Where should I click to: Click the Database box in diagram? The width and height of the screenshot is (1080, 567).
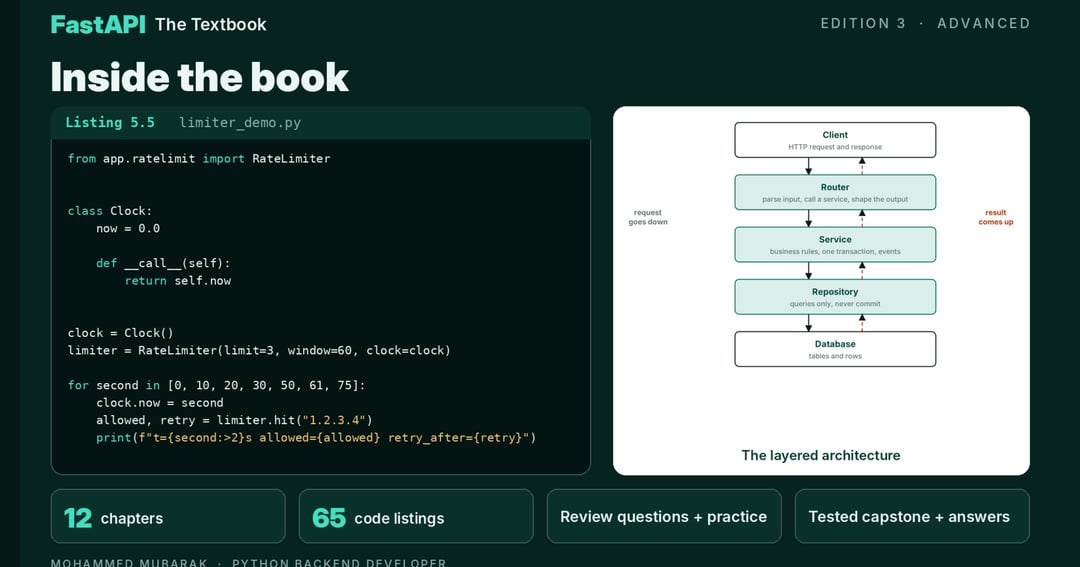tap(835, 349)
